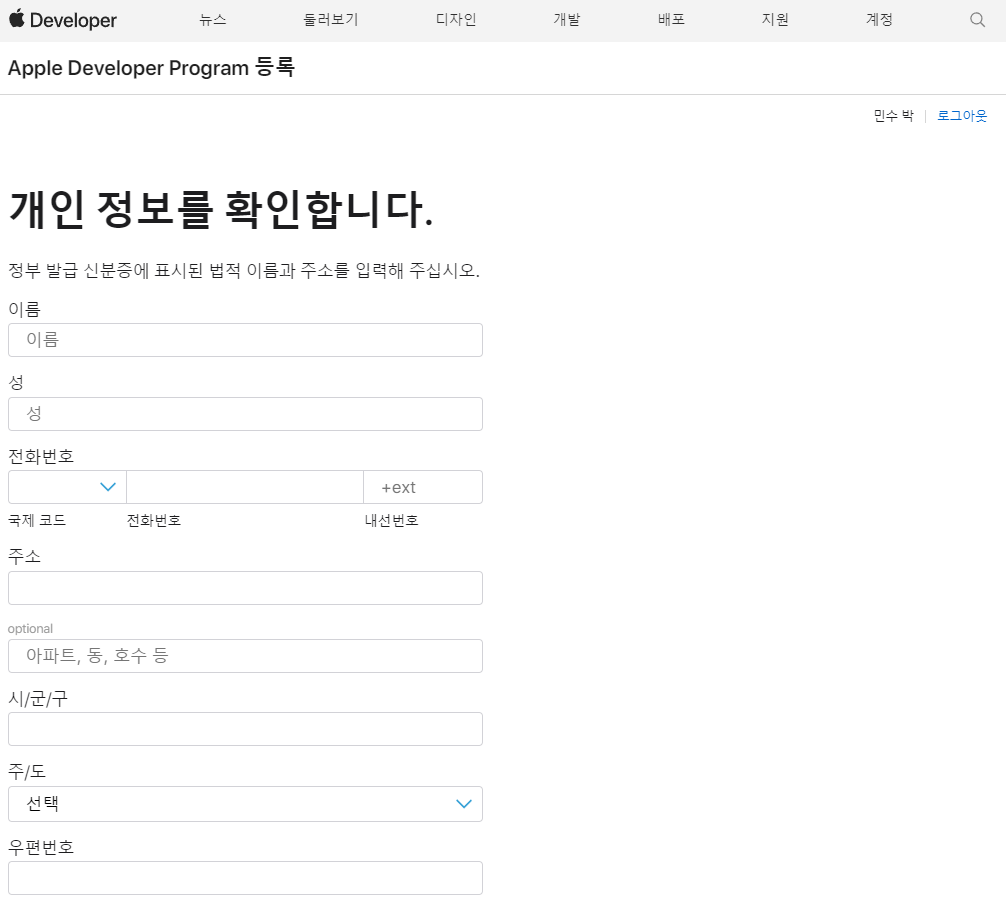Image resolution: width=1006 pixels, height=902 pixels.
Task: Open the 둘러보기 menu item
Action: 331,20
